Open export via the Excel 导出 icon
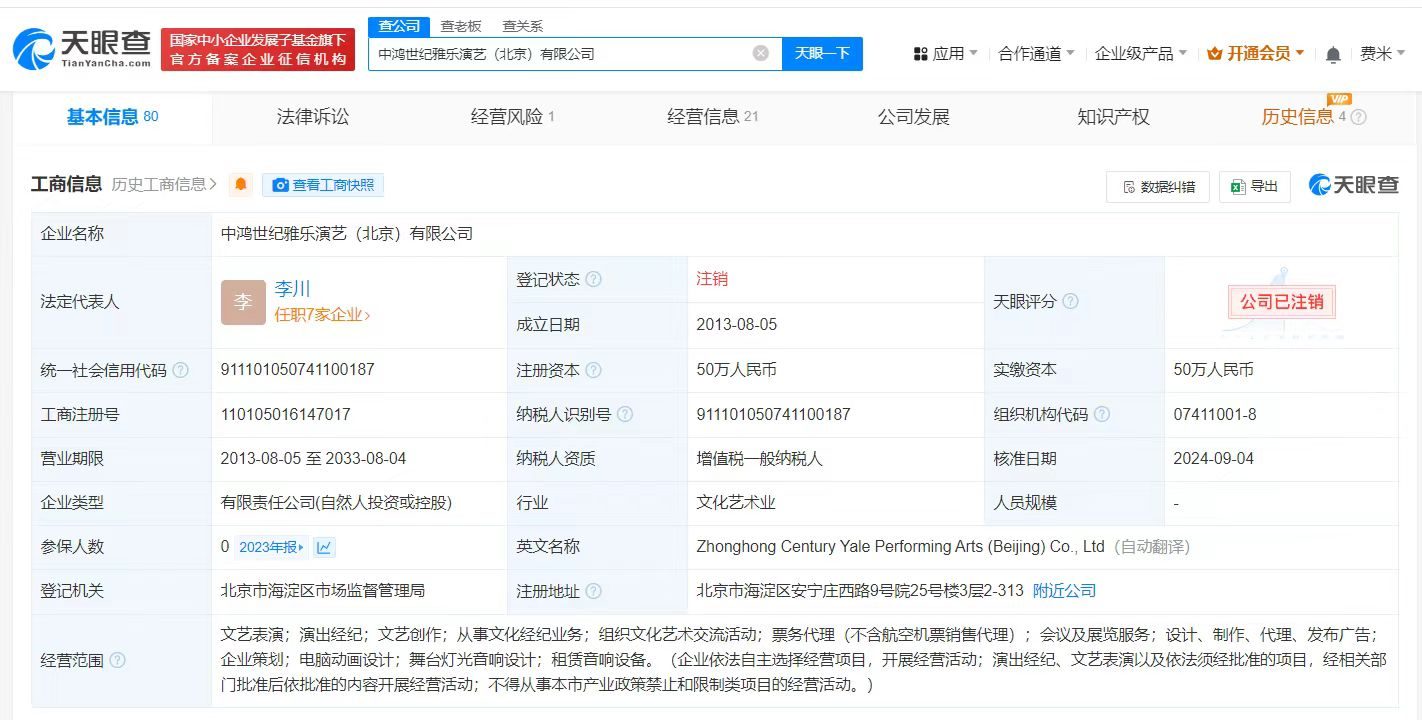 [1241, 187]
